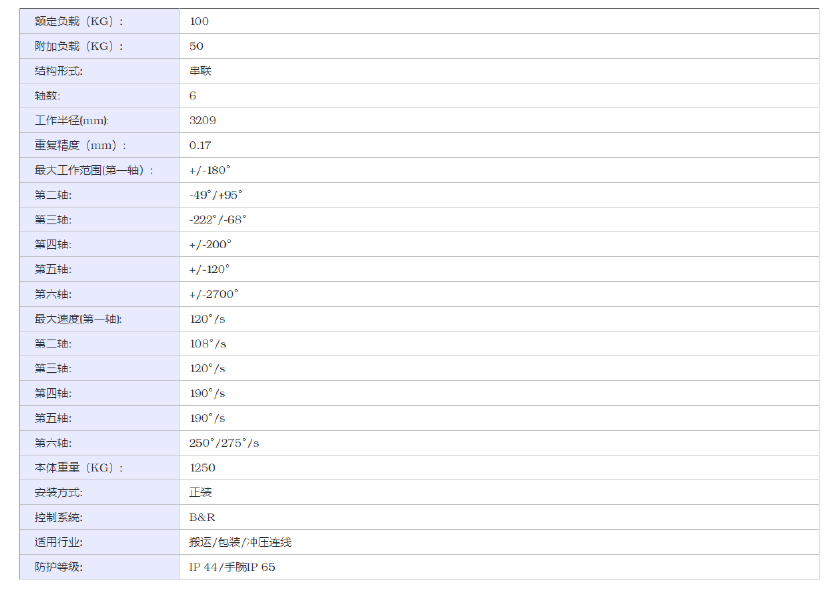Select the body weight value 1250
The width and height of the screenshot is (836, 592).
point(202,468)
